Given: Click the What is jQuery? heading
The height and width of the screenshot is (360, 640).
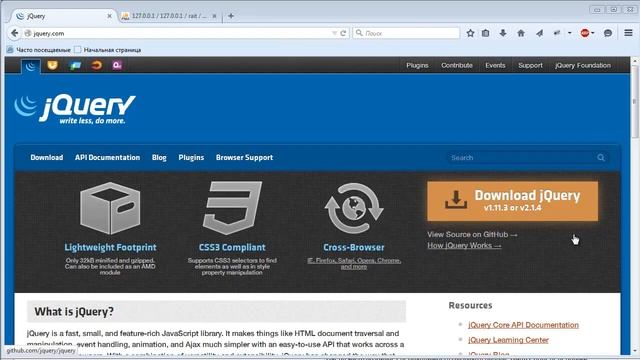Looking at the screenshot, I should 74,312.
